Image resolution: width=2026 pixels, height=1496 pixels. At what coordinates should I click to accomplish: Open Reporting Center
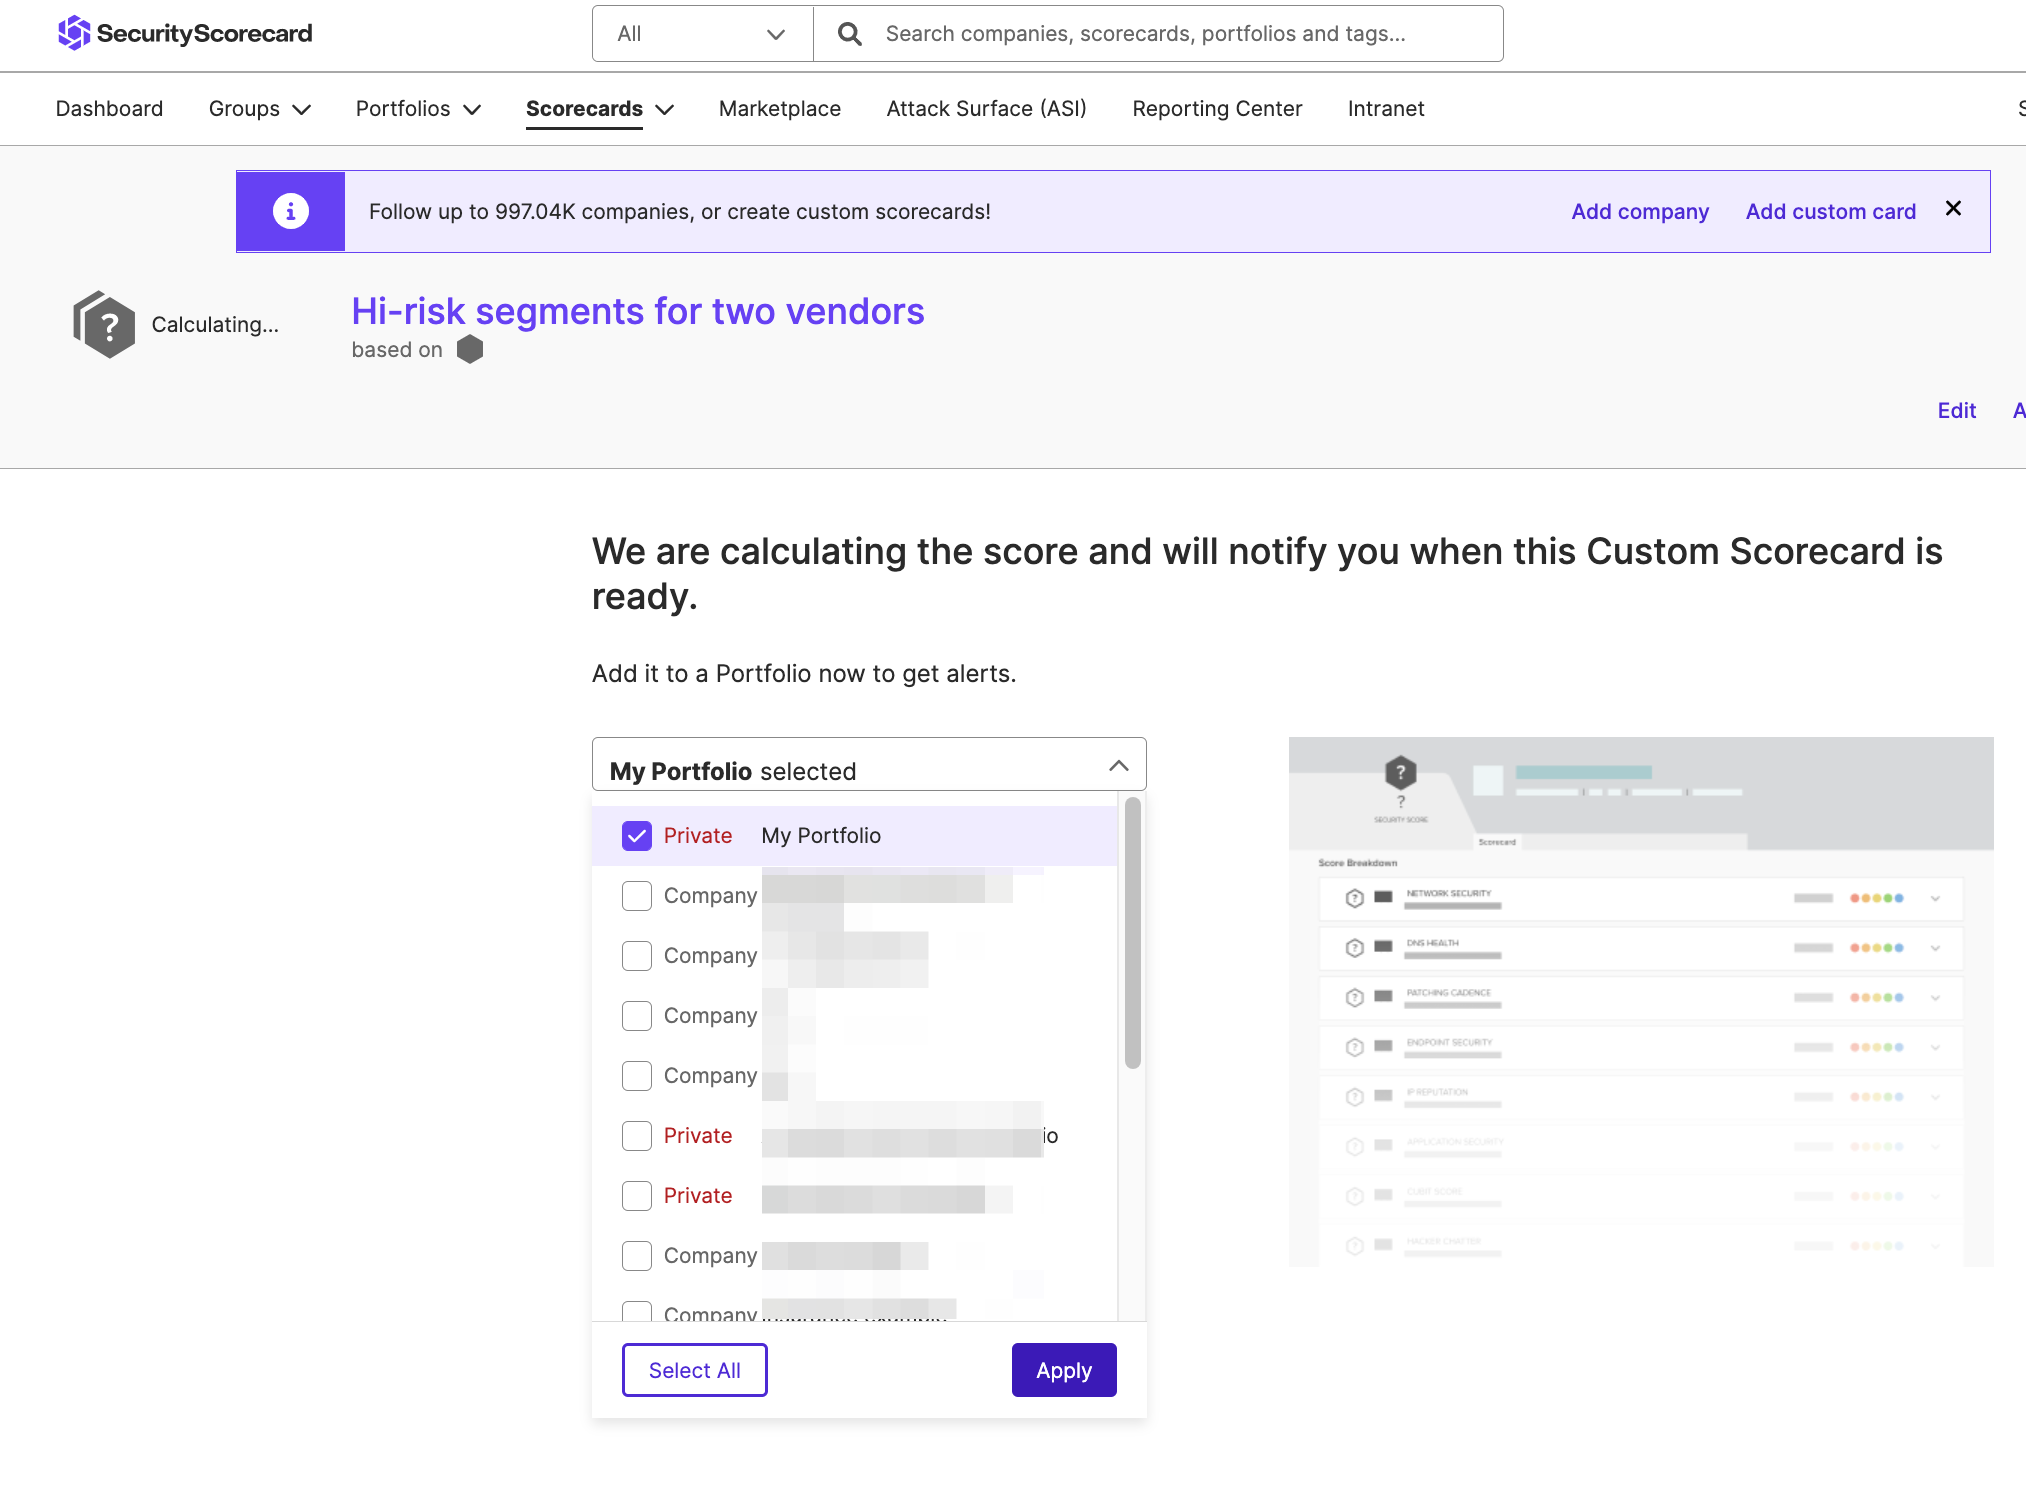1217,109
